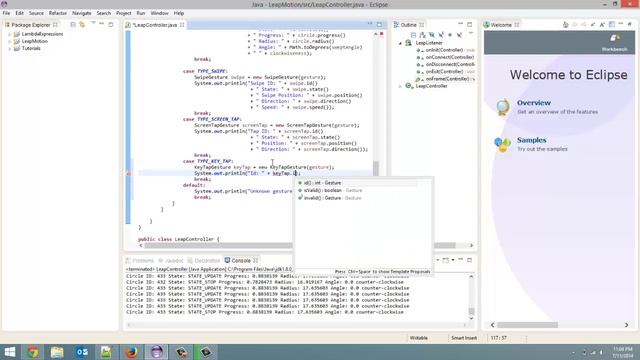The image size is (640, 360).
Task: Close the LeapController.java editor tab
Action: (x=182, y=25)
